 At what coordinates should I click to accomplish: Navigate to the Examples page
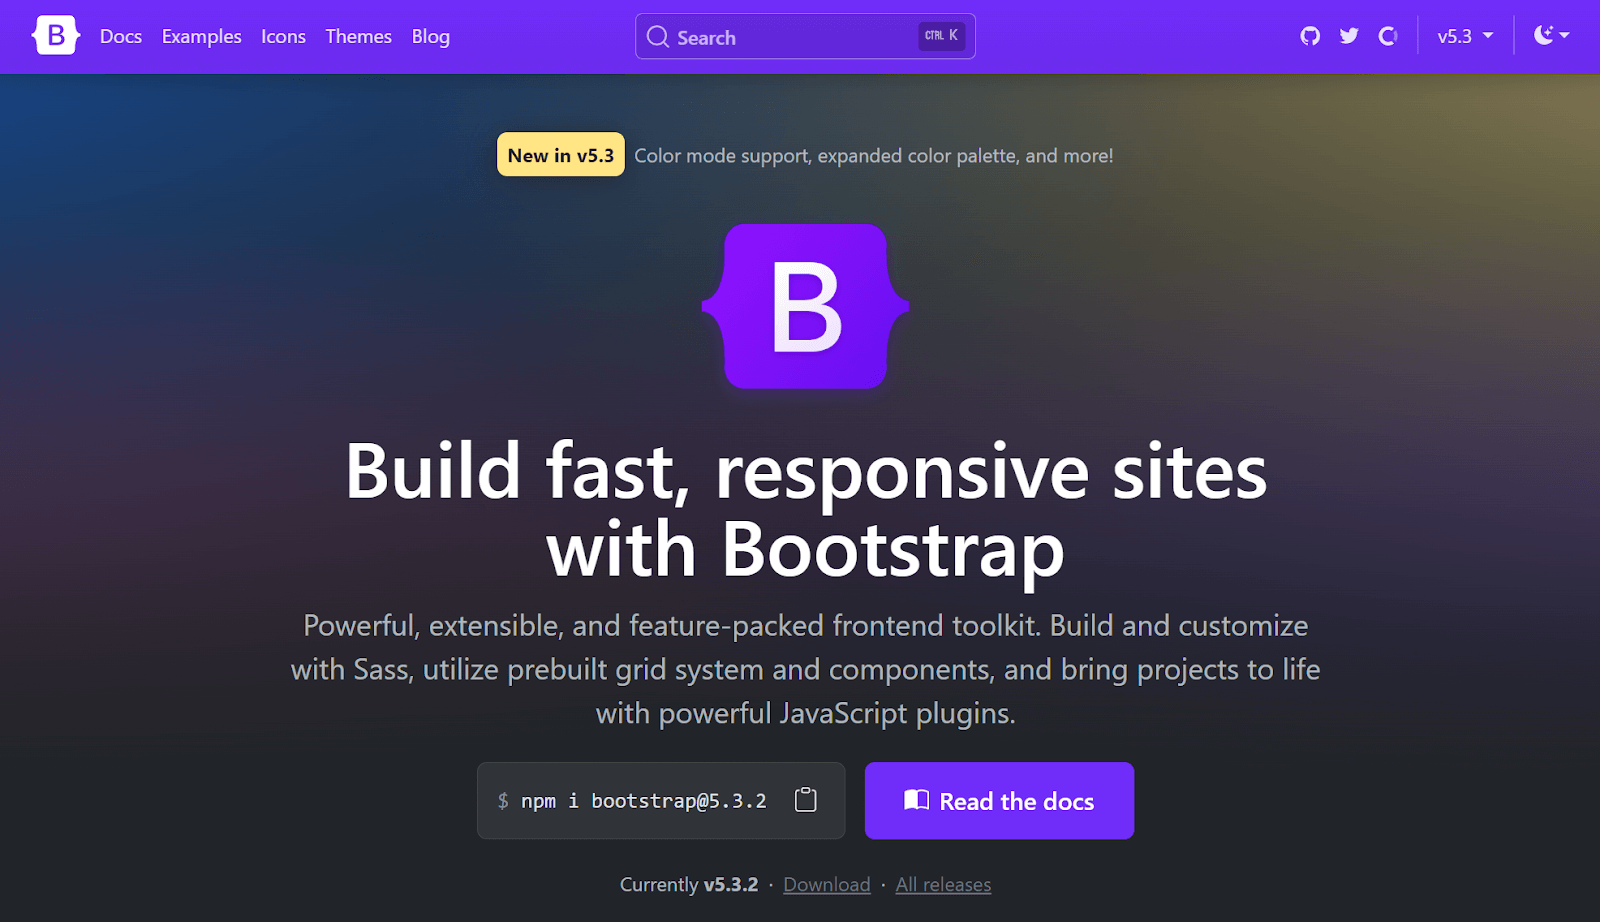[201, 36]
